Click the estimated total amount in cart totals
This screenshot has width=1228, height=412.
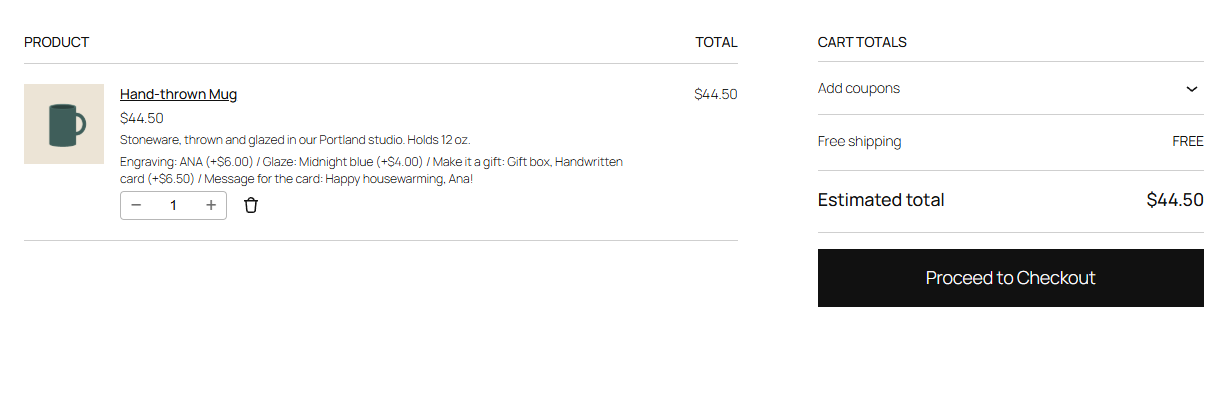1175,200
